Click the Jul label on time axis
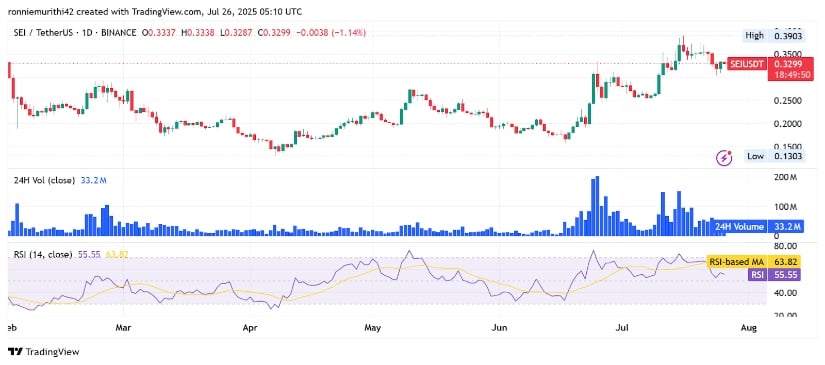This screenshot has width=825, height=365. [x=622, y=328]
